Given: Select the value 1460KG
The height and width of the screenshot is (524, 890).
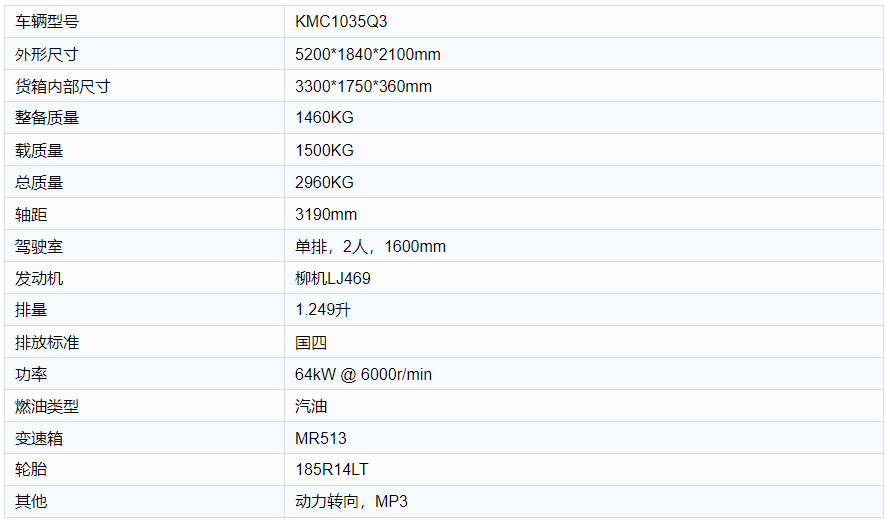Looking at the screenshot, I should [x=324, y=118].
